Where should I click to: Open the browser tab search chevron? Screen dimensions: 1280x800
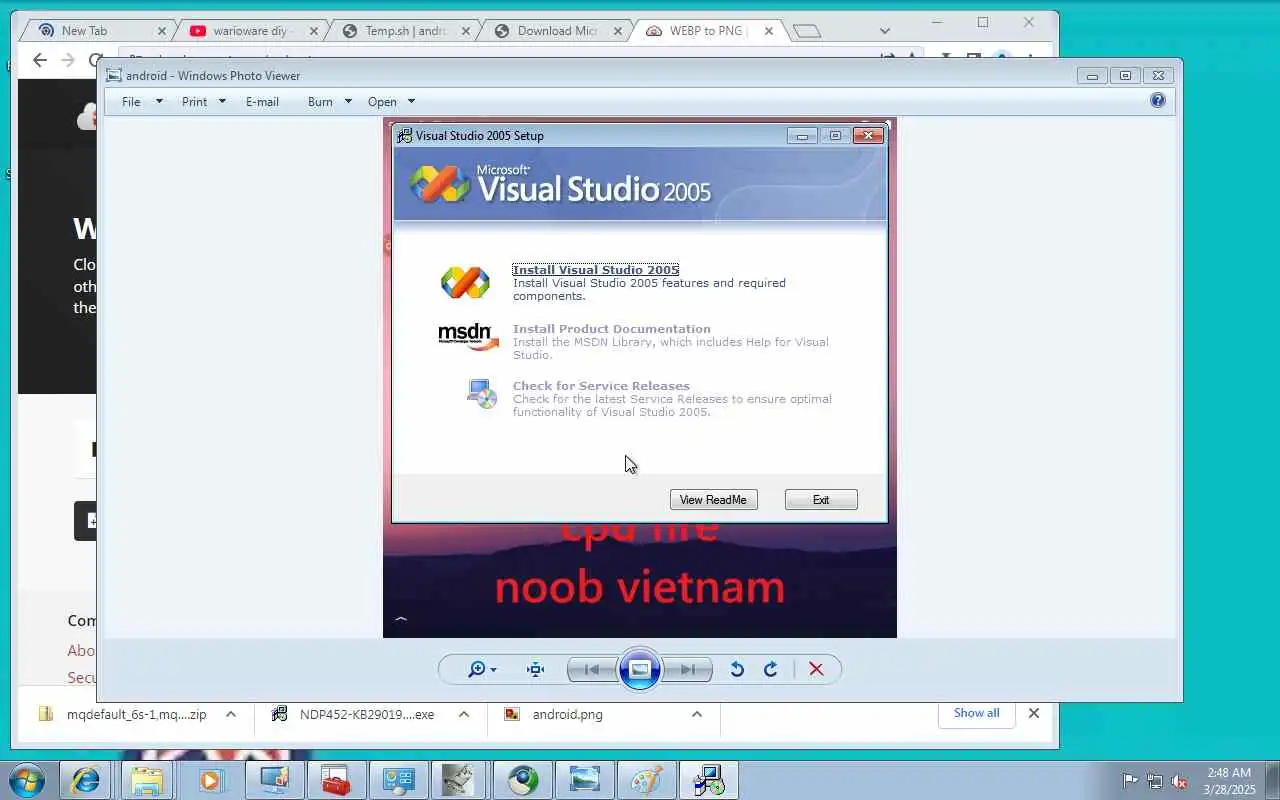(x=885, y=31)
